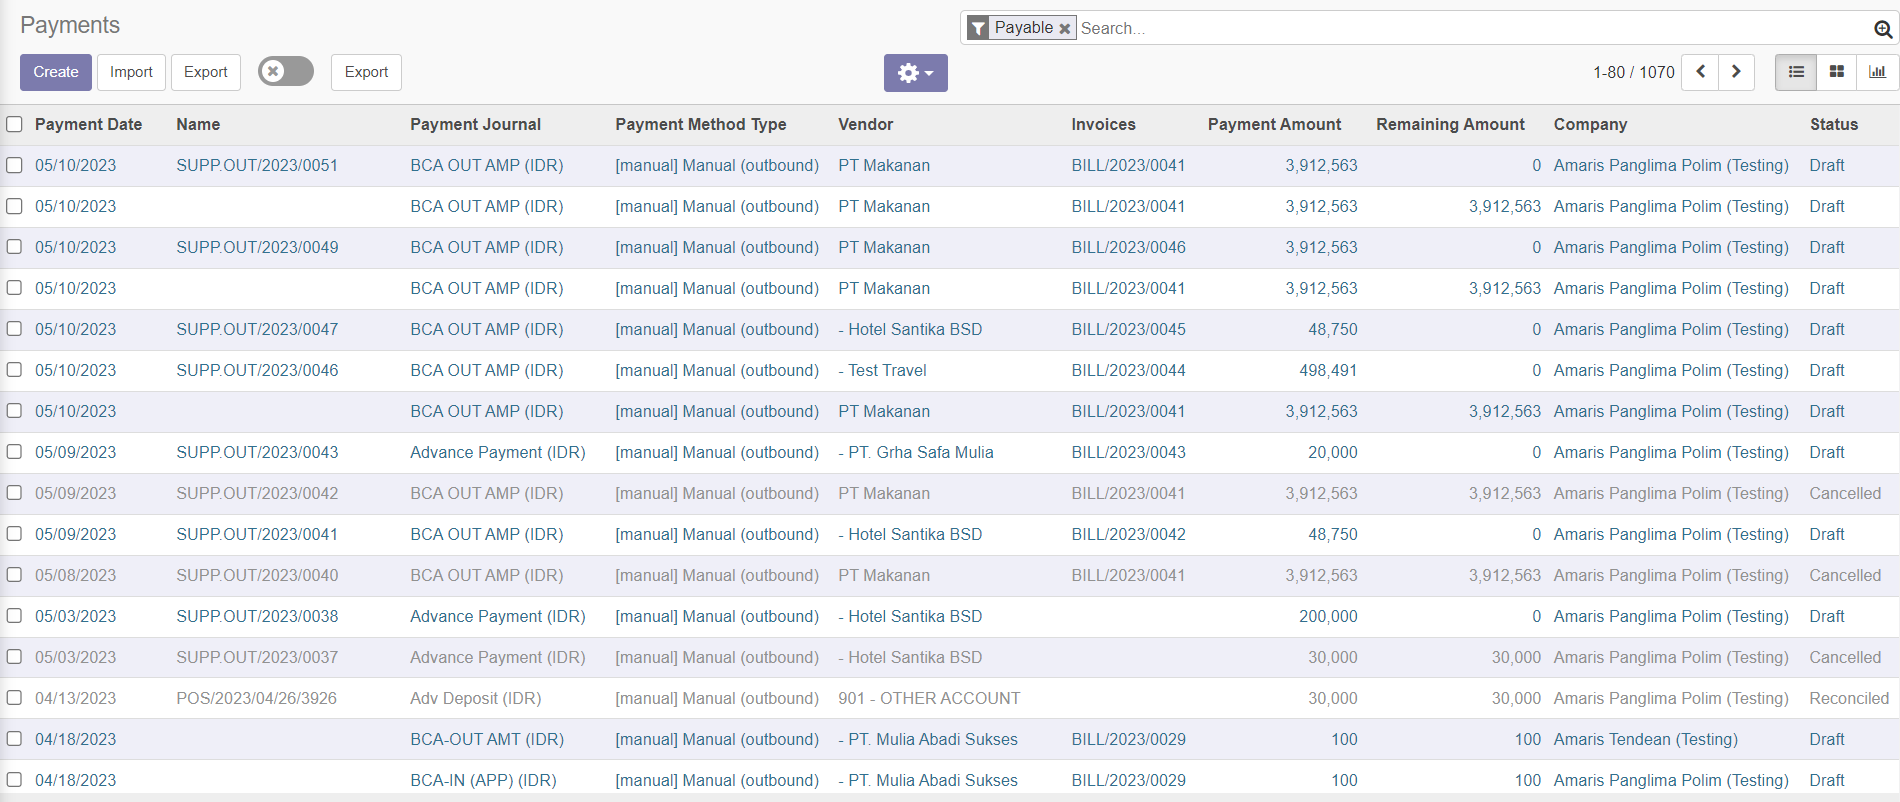Viewport: 1900px width, 802px height.
Task: Click the Create button
Action: tap(56, 72)
